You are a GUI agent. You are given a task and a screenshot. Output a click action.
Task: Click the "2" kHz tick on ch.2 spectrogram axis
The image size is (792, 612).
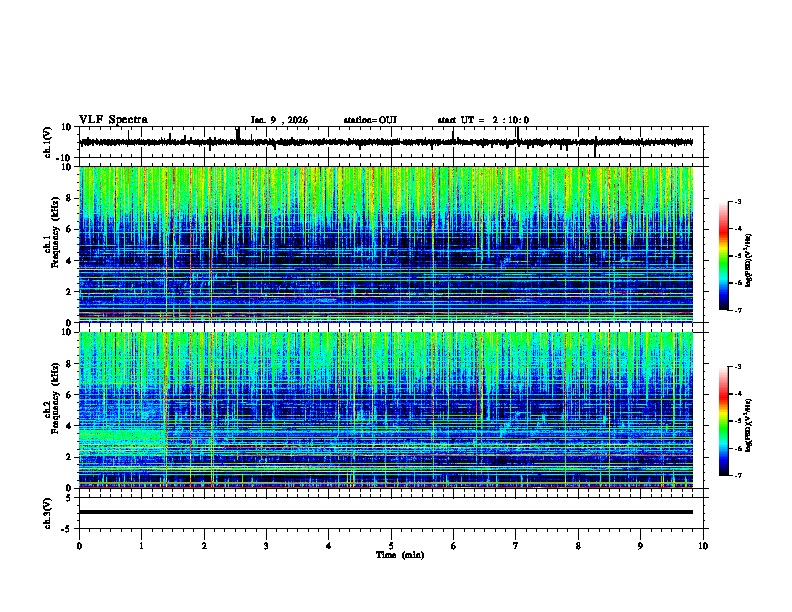tap(70, 457)
